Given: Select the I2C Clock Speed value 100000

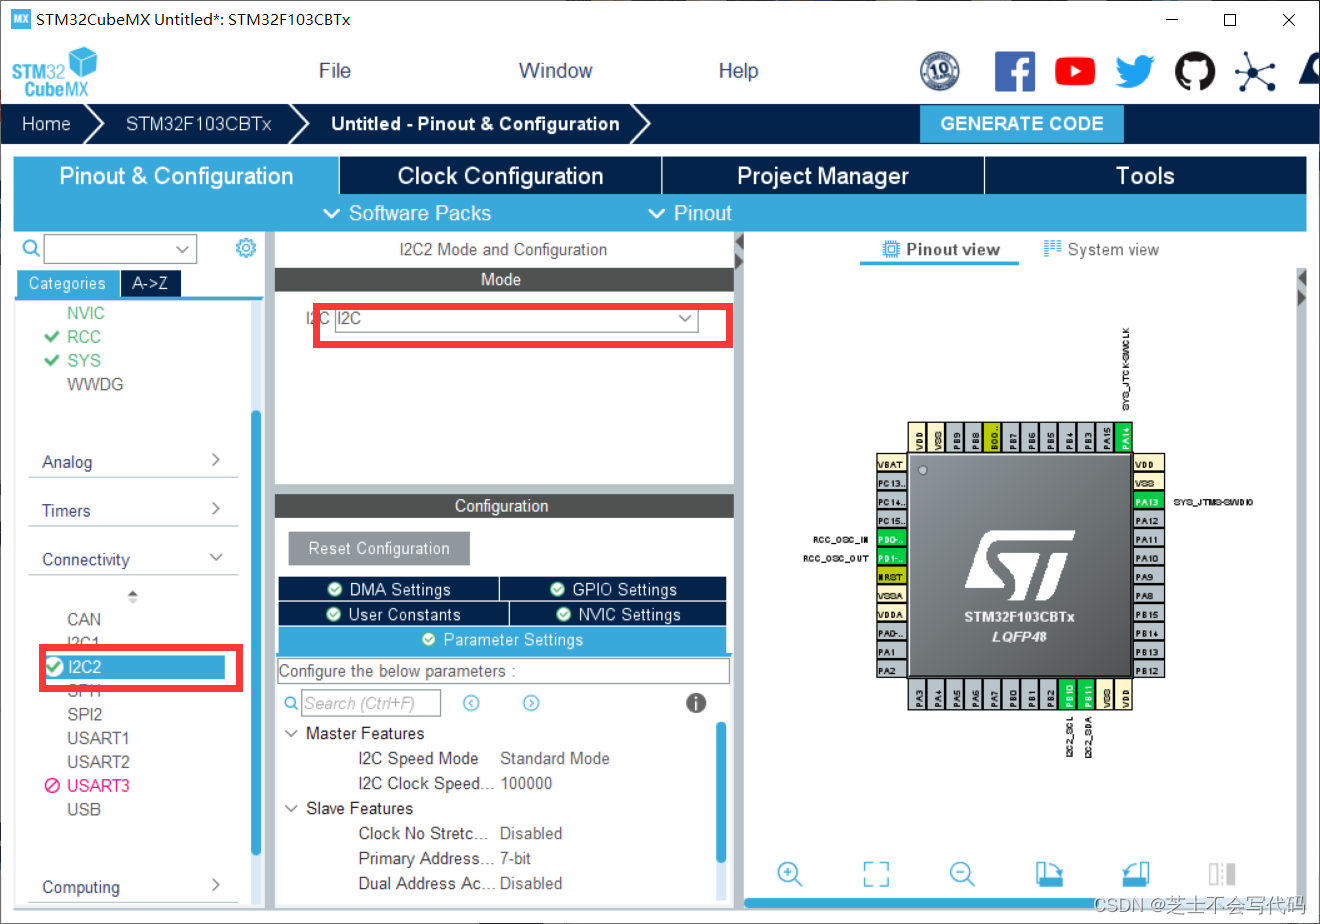Looking at the screenshot, I should click(x=526, y=784).
